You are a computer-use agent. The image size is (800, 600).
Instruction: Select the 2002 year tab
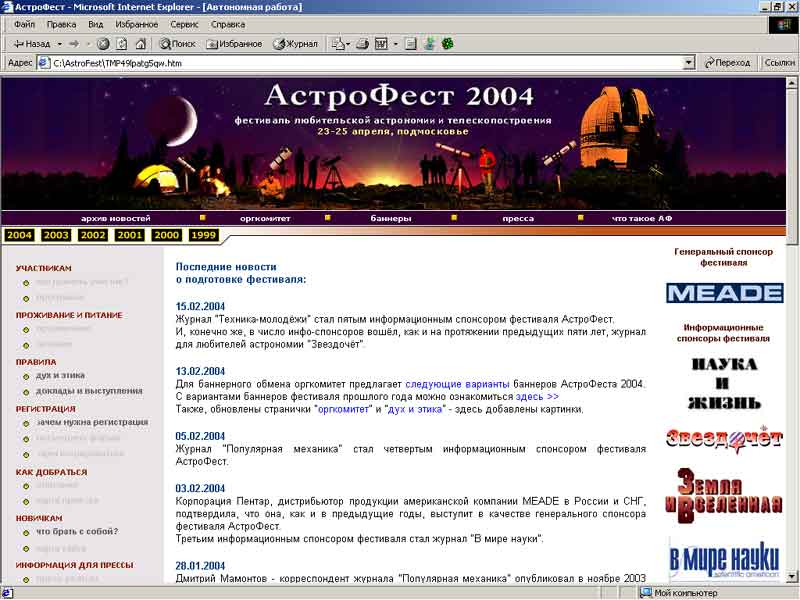[93, 235]
